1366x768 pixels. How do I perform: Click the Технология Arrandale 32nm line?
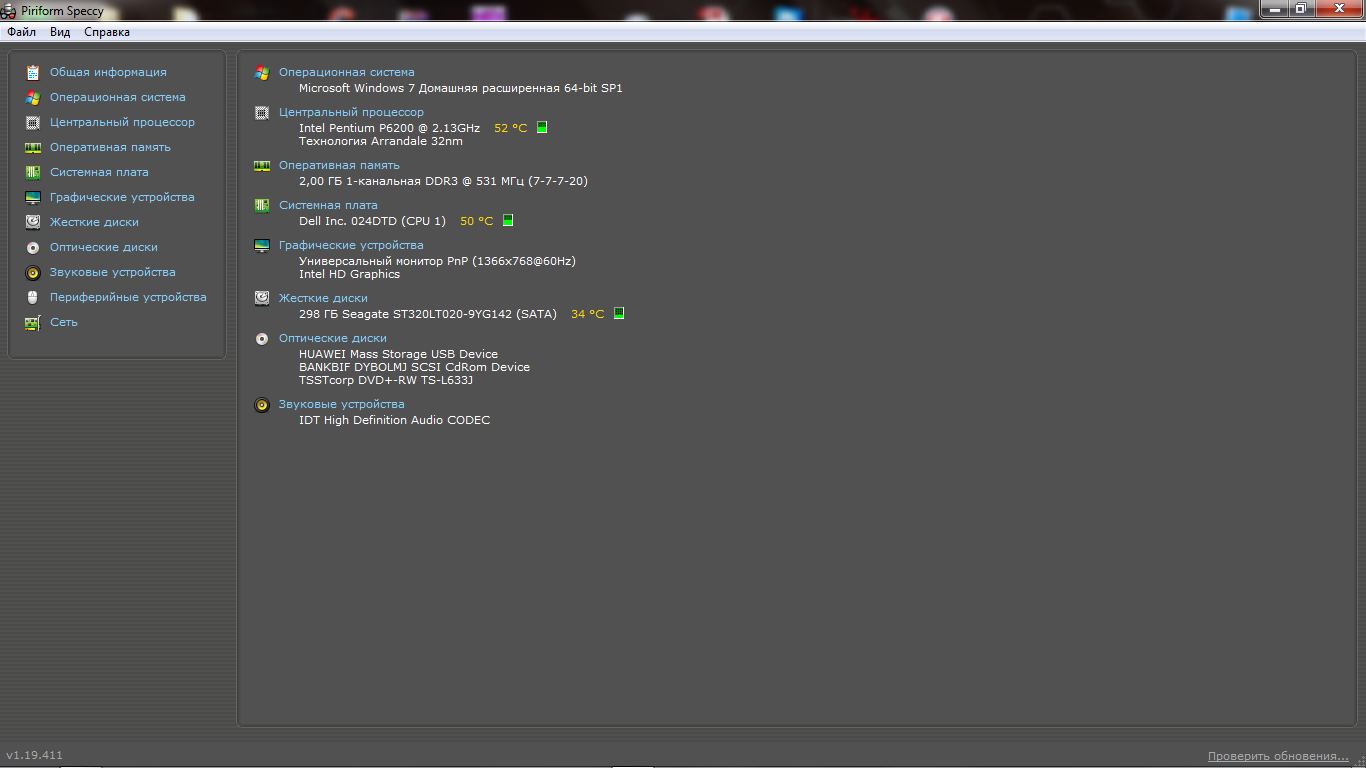pyautogui.click(x=381, y=141)
